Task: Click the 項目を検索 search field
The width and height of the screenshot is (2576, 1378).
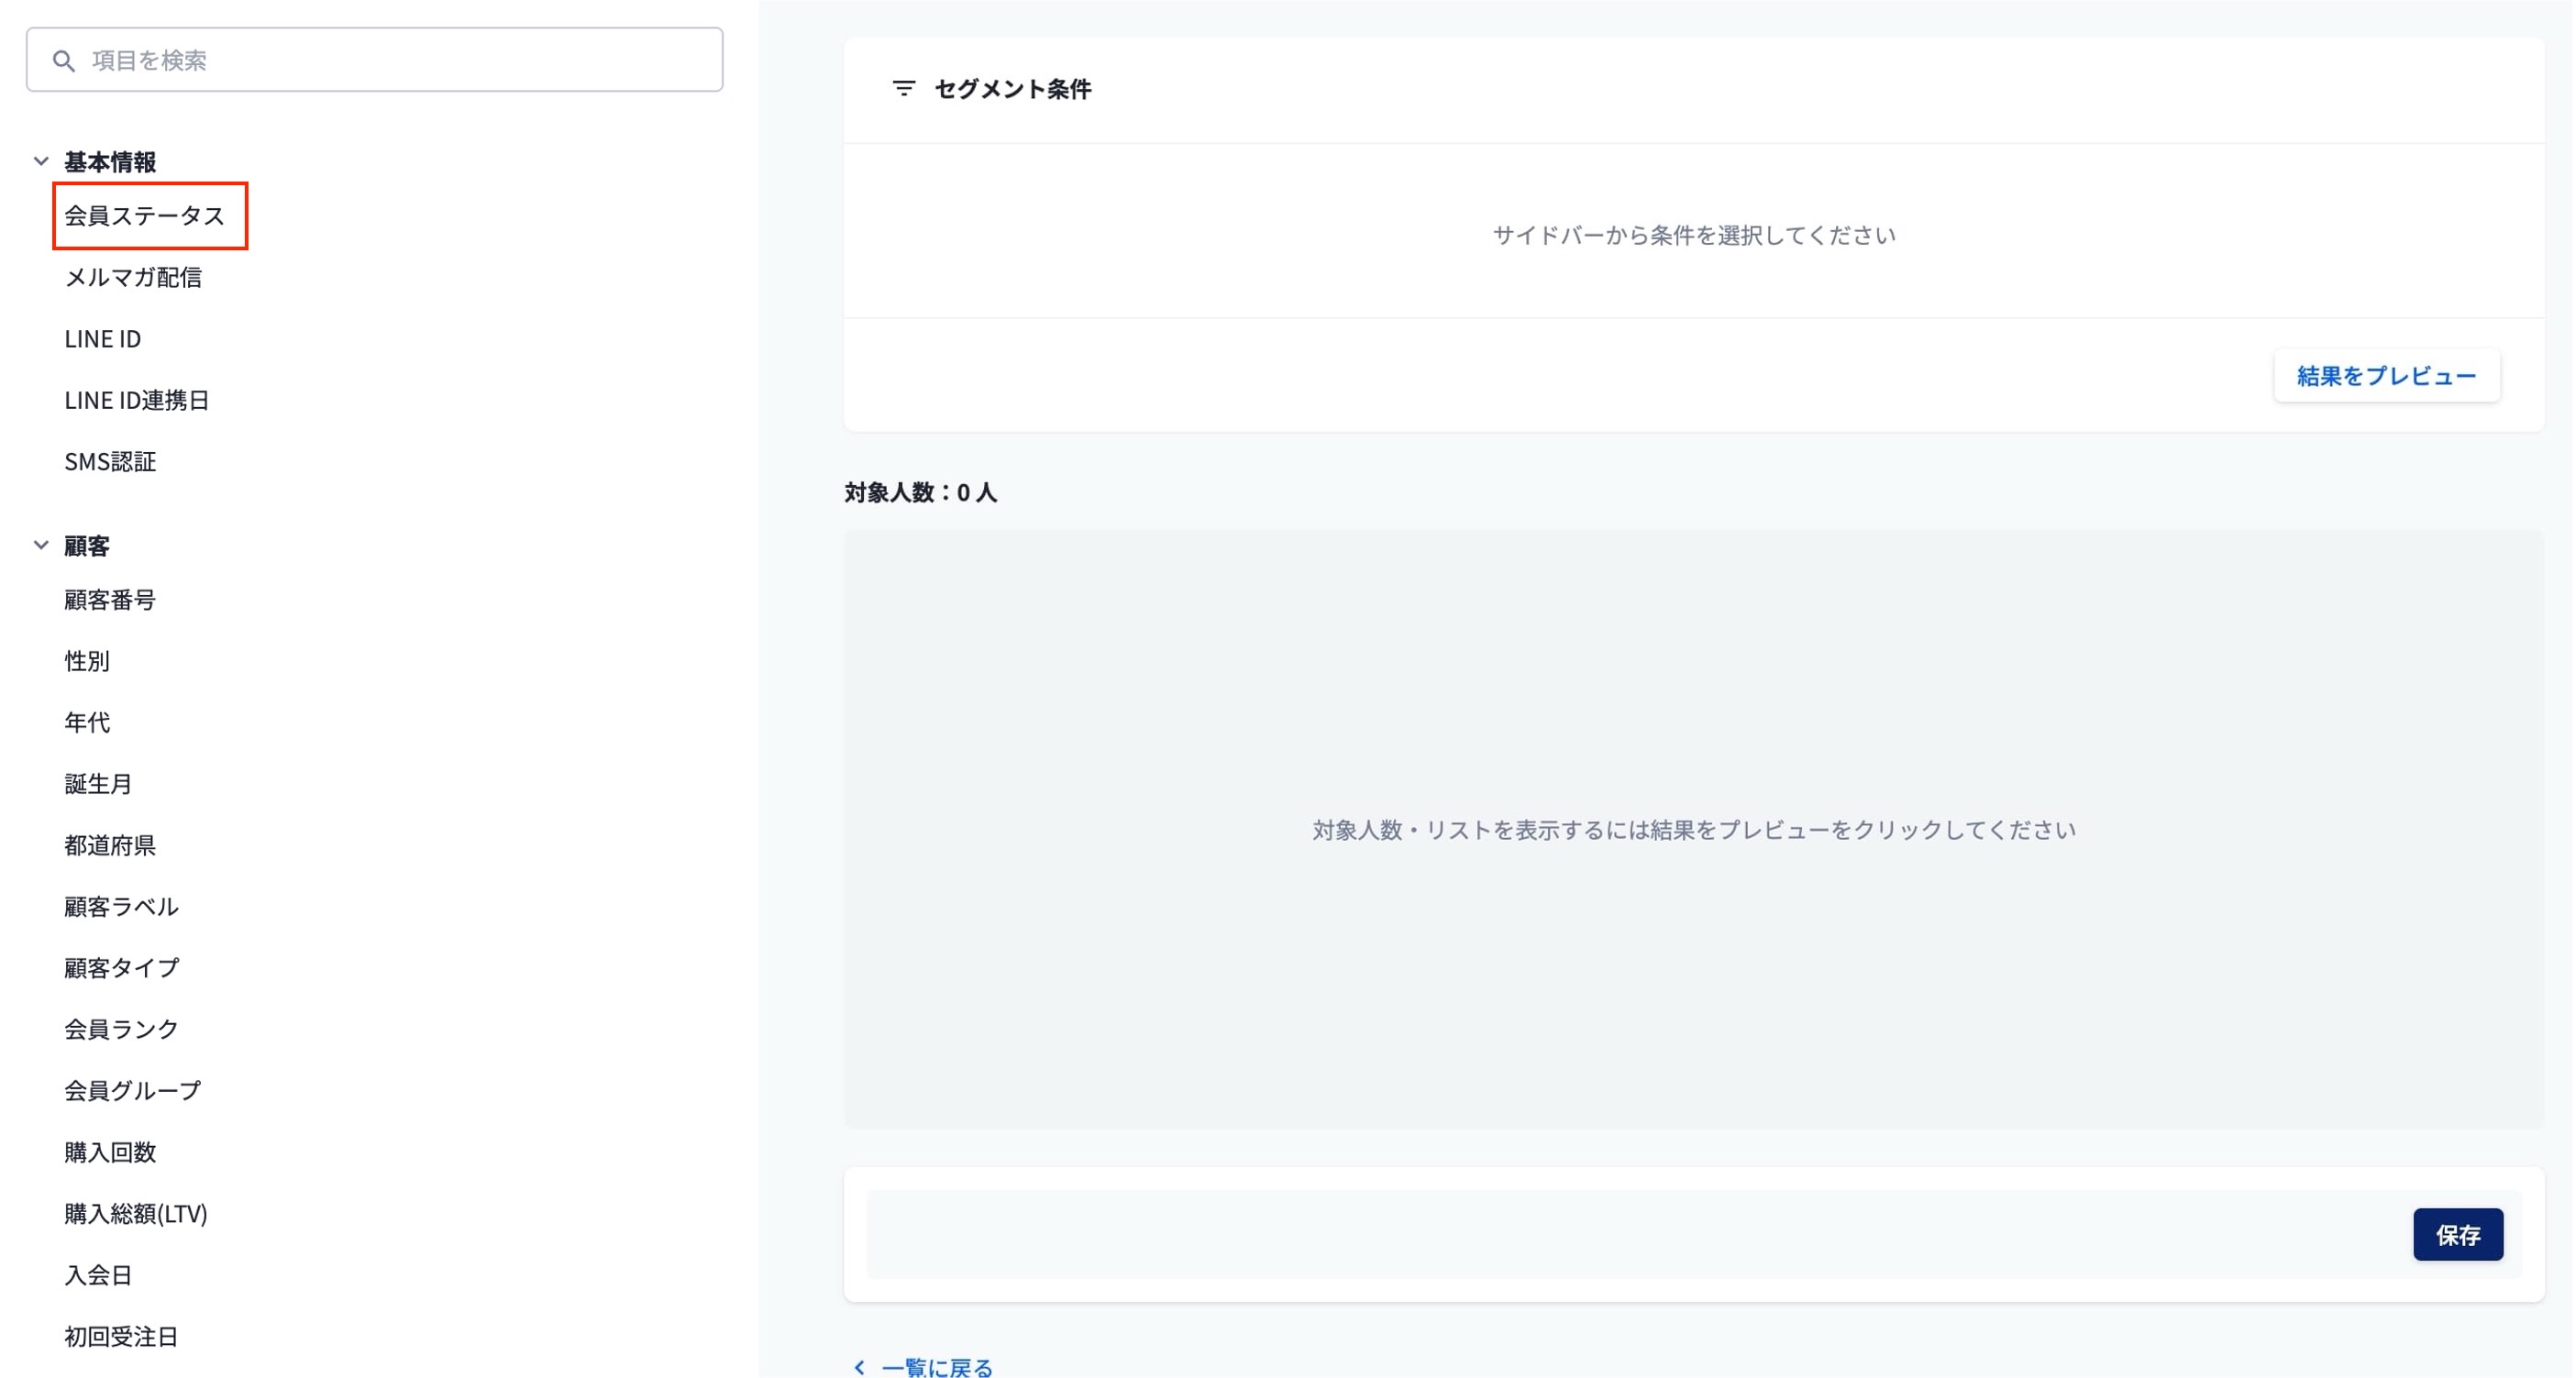Action: click(x=400, y=60)
